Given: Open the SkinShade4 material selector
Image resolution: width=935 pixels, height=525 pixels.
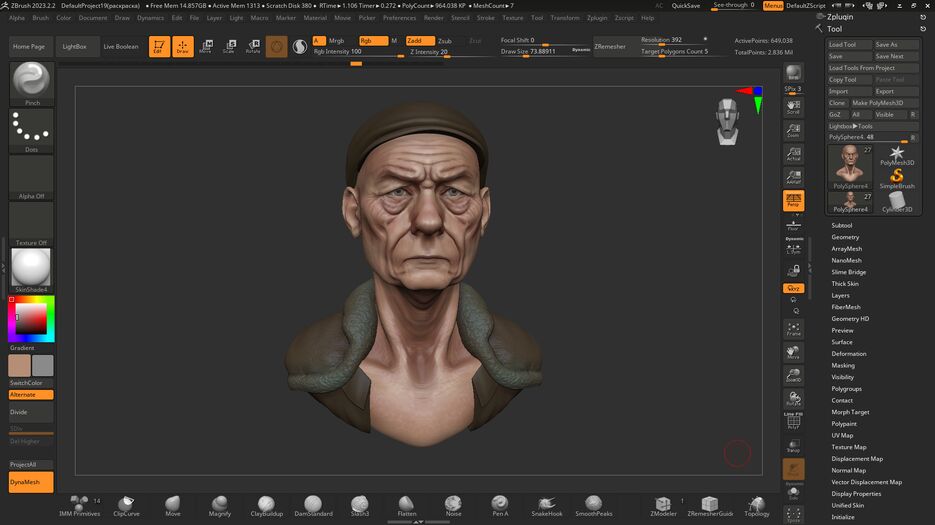Looking at the screenshot, I should tap(31, 270).
